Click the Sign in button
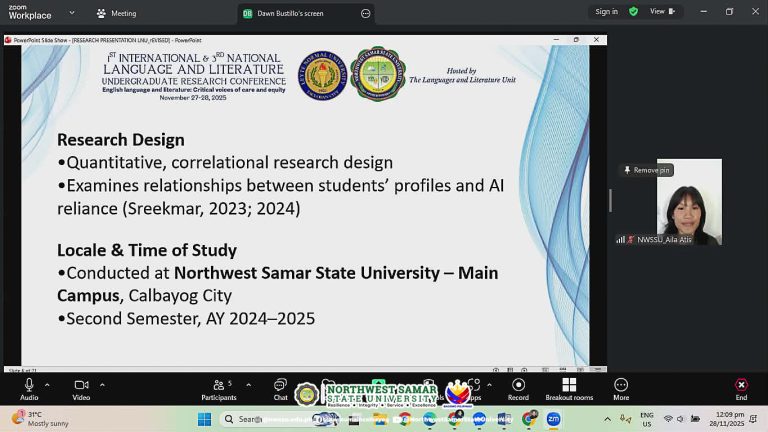 pyautogui.click(x=606, y=11)
